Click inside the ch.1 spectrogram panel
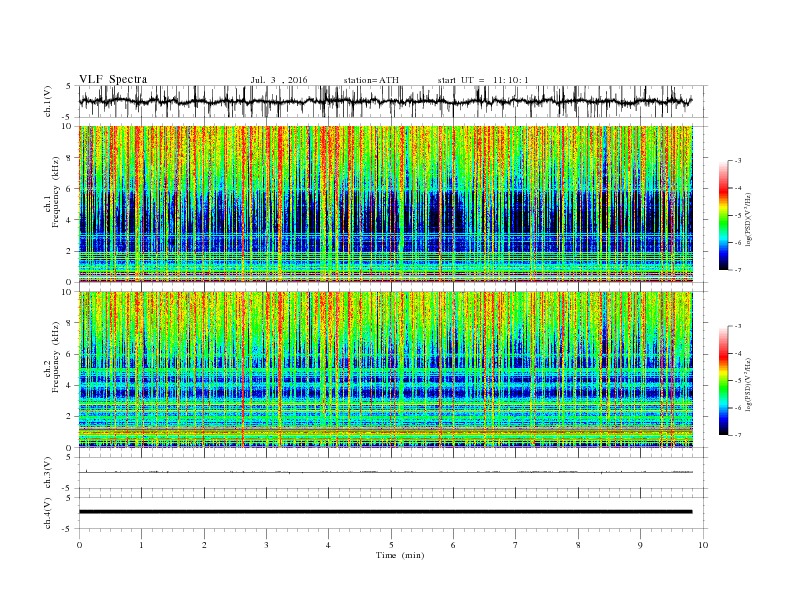792x612 pixels. click(385, 204)
